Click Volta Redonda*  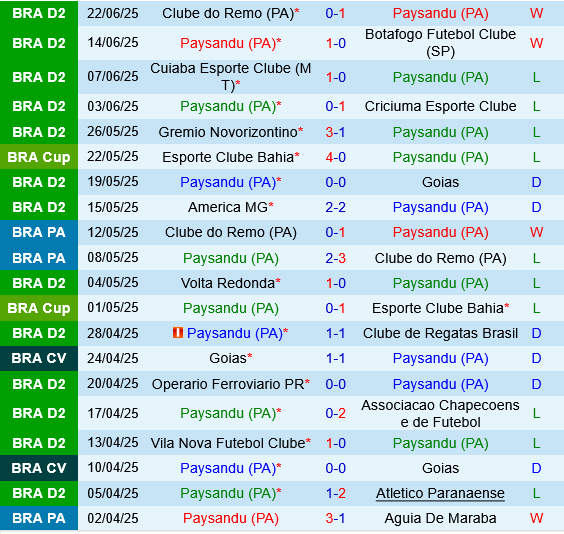point(231,283)
